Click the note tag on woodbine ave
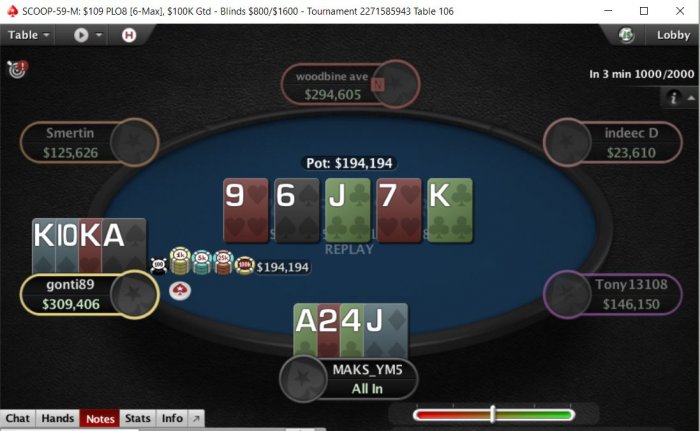Image resolution: width=700 pixels, height=431 pixels. pos(378,84)
